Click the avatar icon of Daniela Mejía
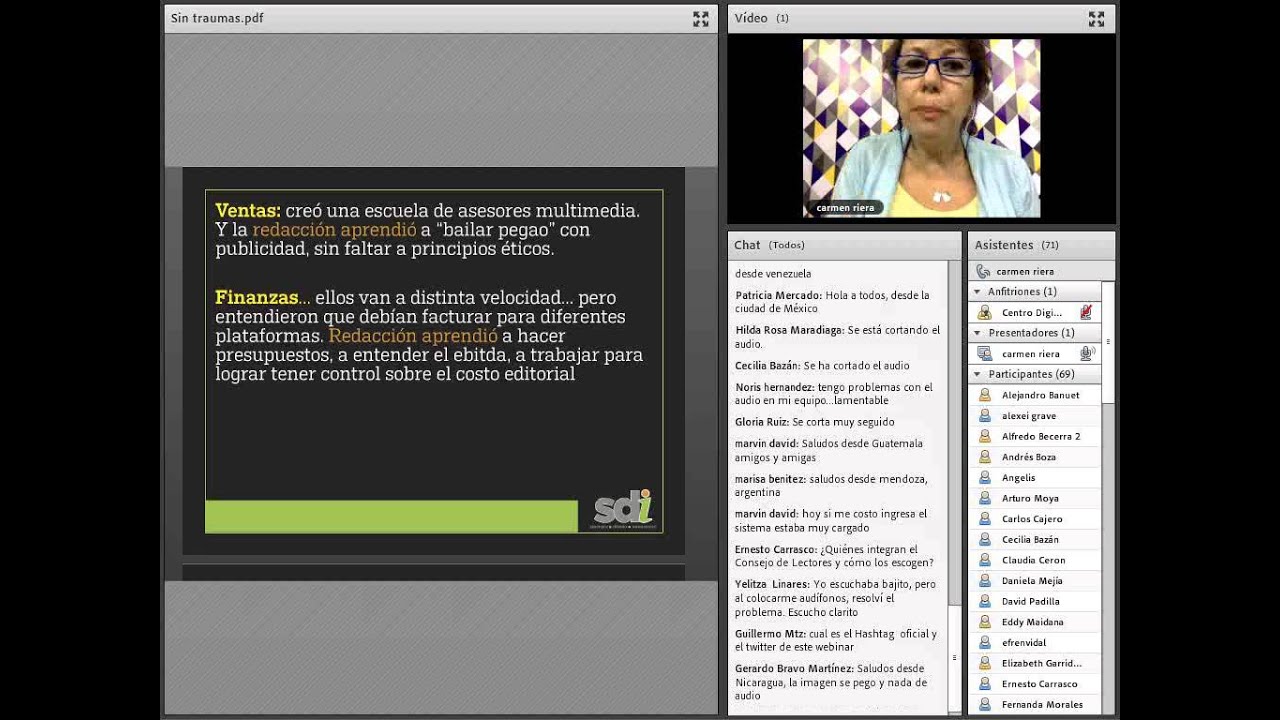 point(984,580)
